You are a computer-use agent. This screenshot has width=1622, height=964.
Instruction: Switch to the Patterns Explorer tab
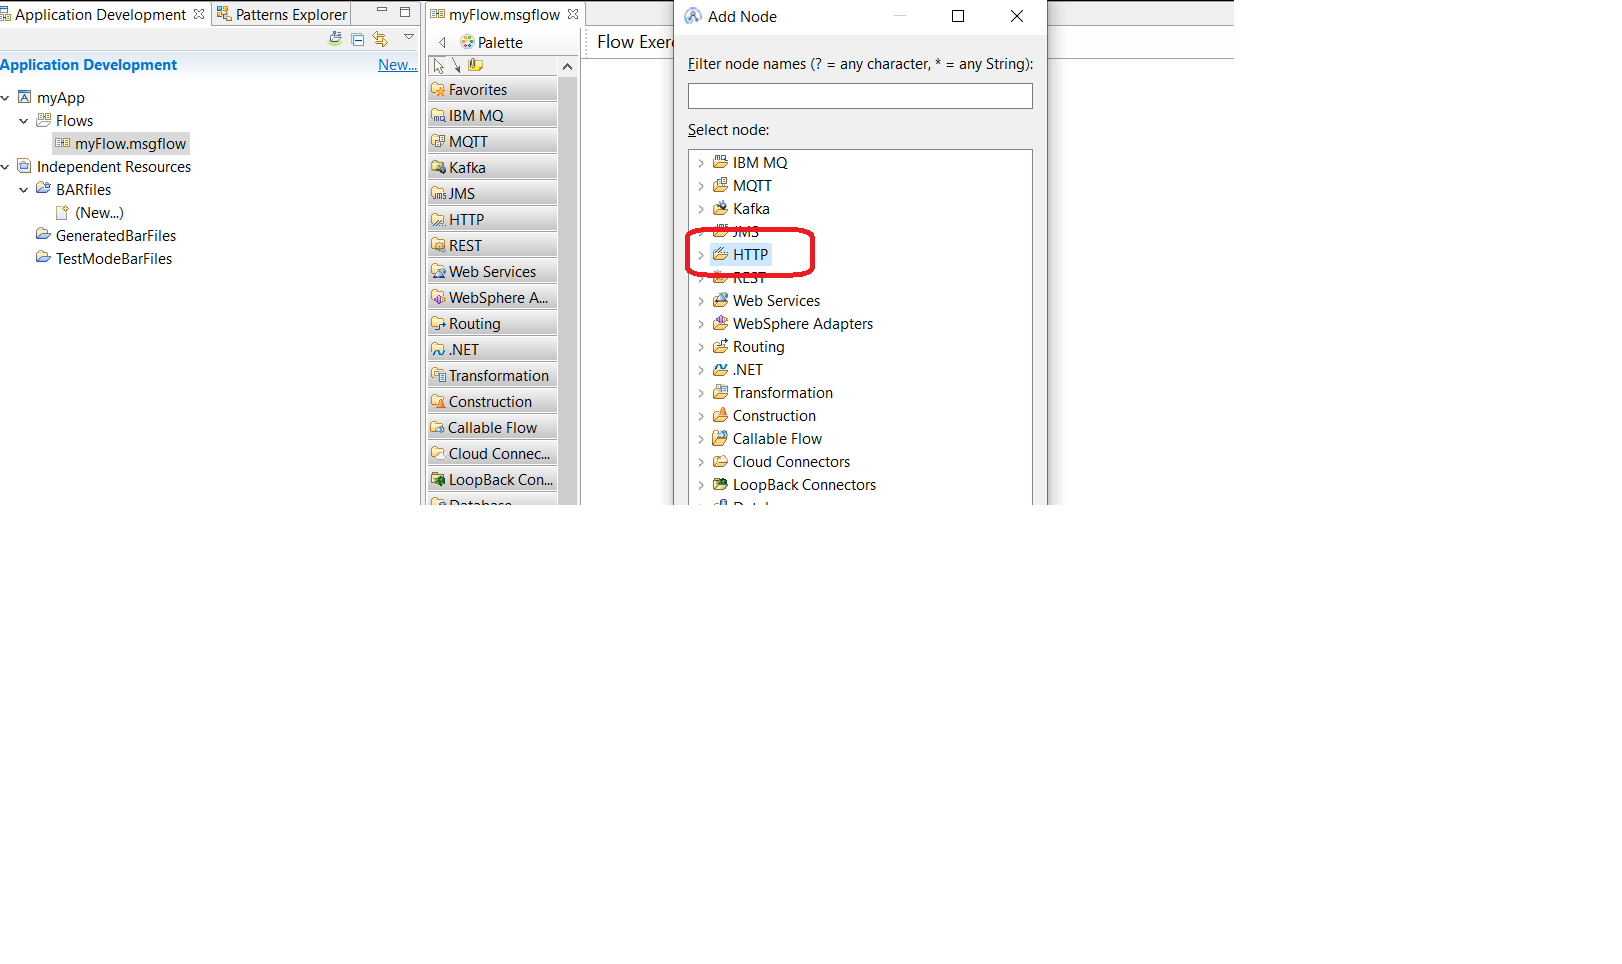coord(283,15)
